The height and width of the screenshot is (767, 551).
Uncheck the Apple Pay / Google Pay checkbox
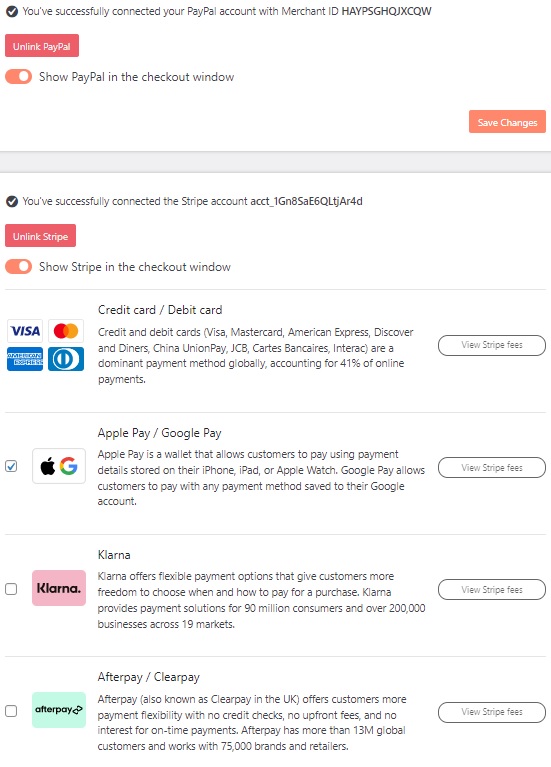11,466
